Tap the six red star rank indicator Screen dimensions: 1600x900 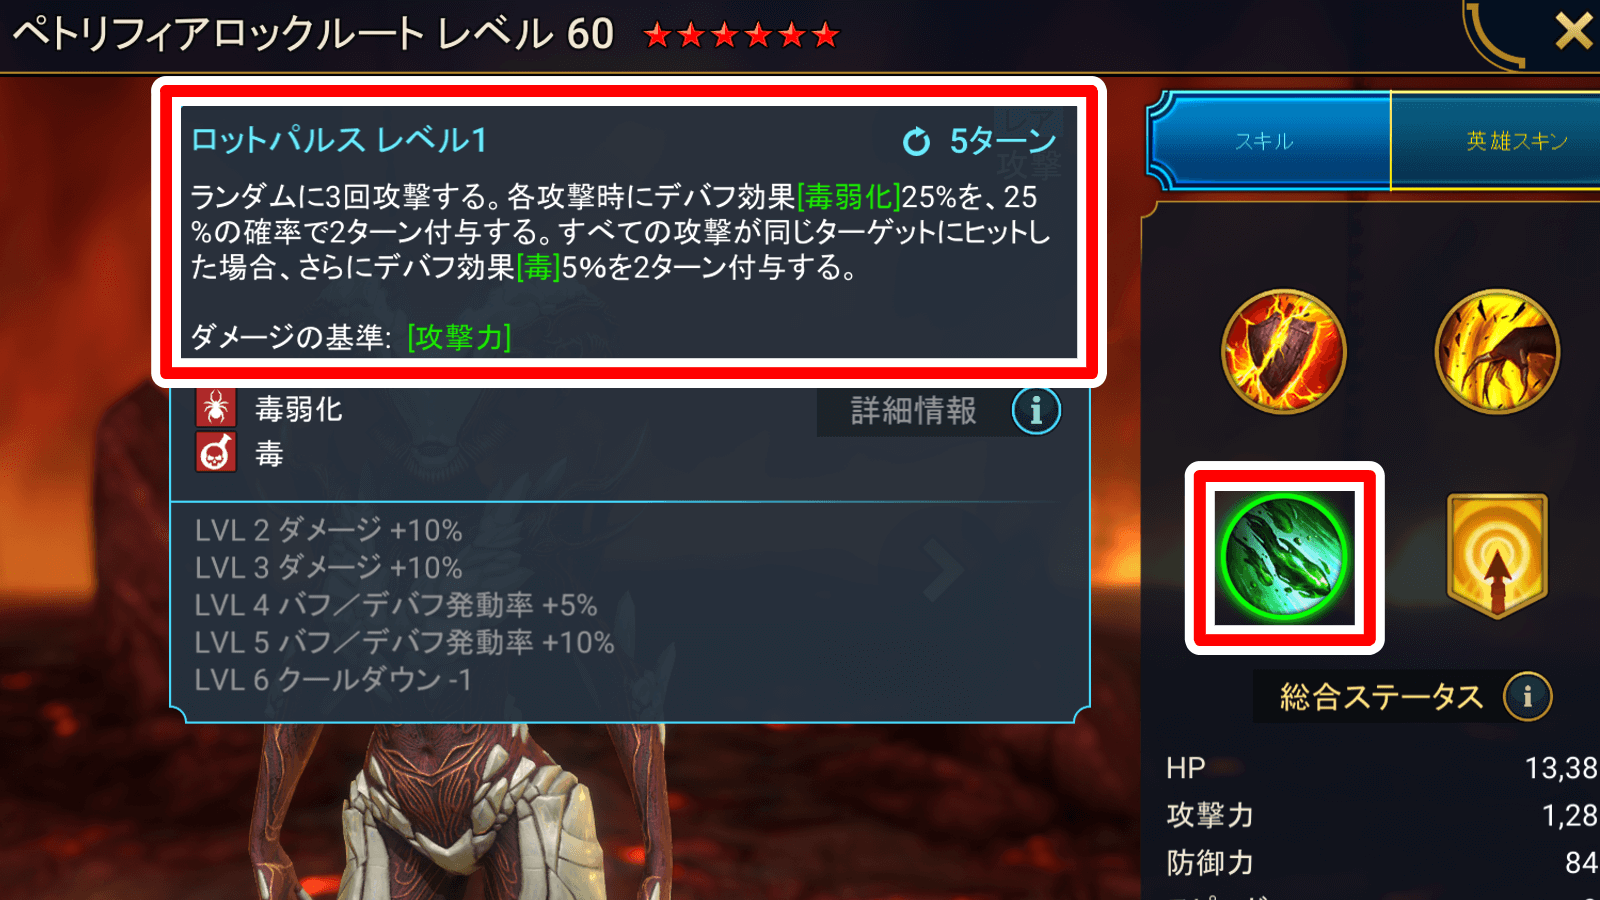click(x=741, y=36)
